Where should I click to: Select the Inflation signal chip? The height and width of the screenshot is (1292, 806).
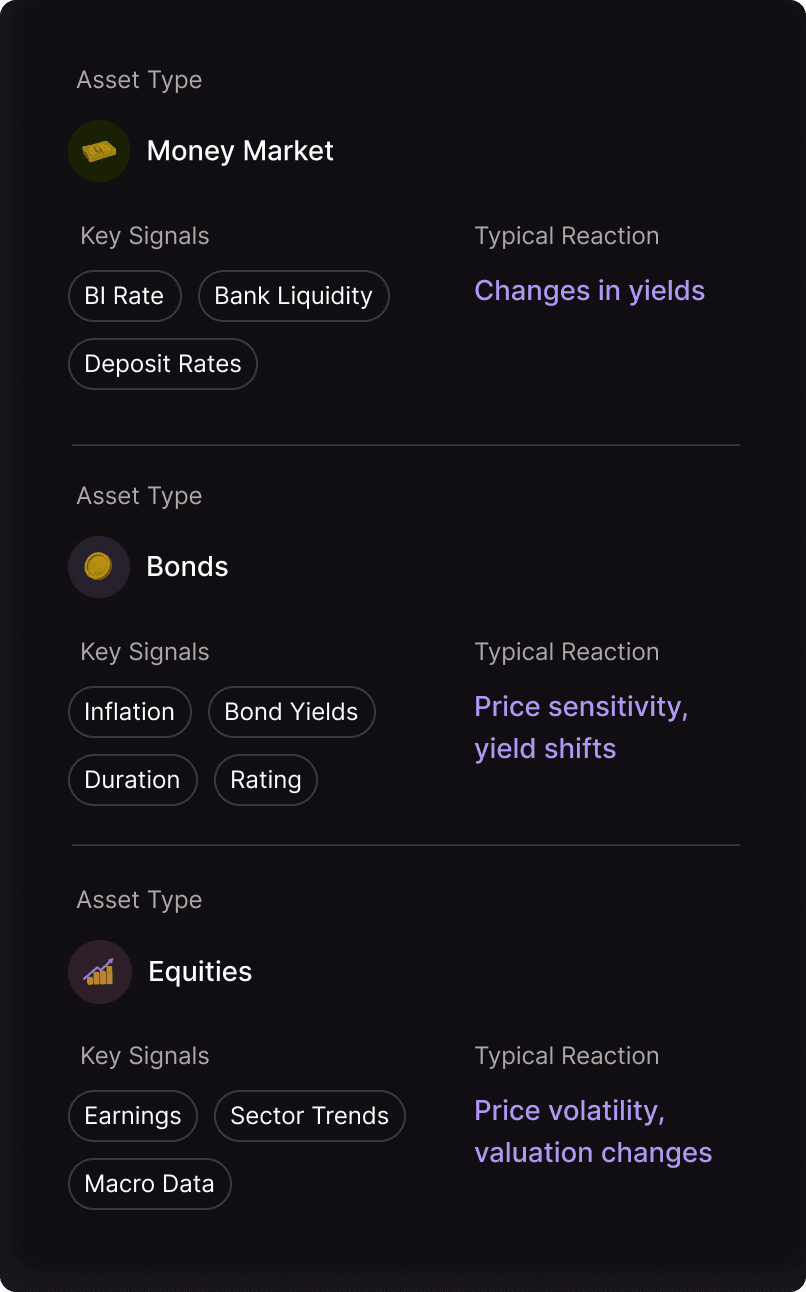(130, 712)
